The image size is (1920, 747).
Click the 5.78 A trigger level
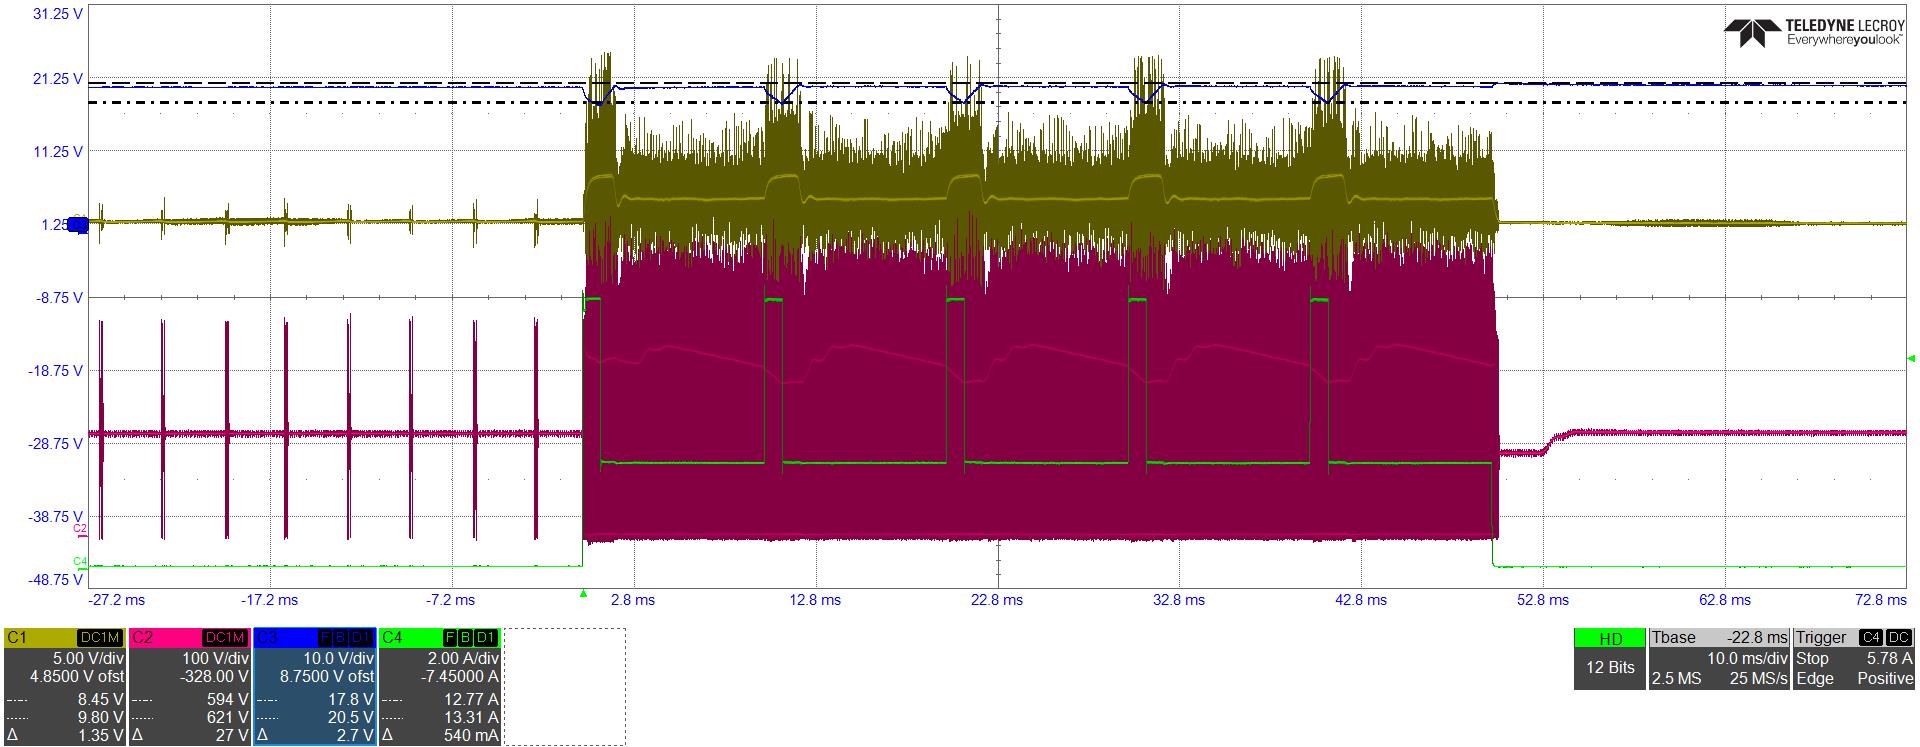[1889, 659]
